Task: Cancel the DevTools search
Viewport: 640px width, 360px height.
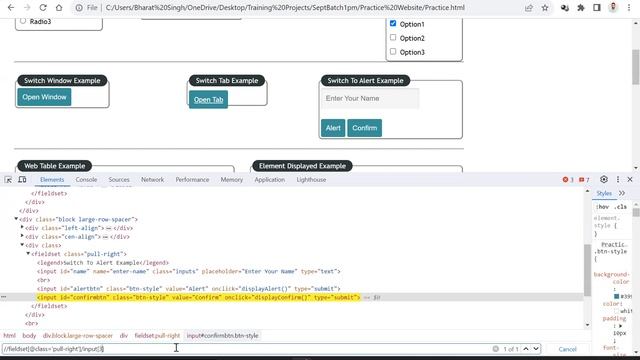Action: (x=567, y=349)
